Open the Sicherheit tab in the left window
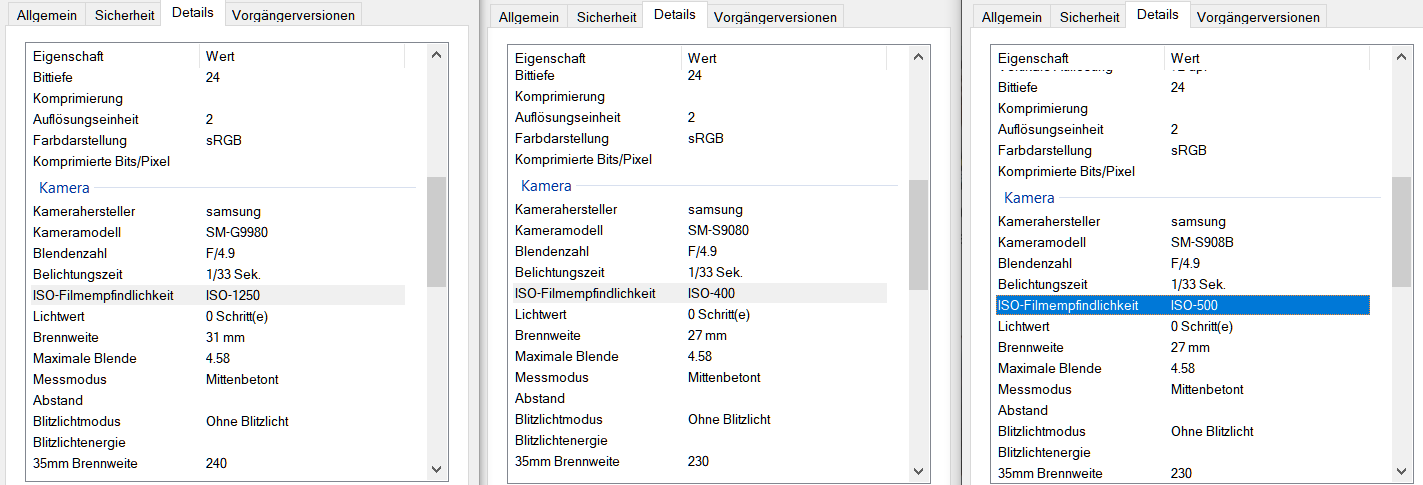This screenshot has width=1423, height=485. [124, 14]
